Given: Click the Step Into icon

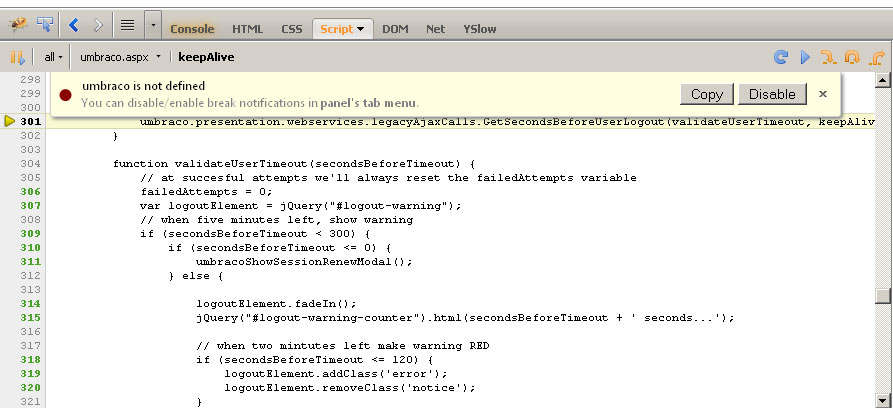Looking at the screenshot, I should 829,57.
